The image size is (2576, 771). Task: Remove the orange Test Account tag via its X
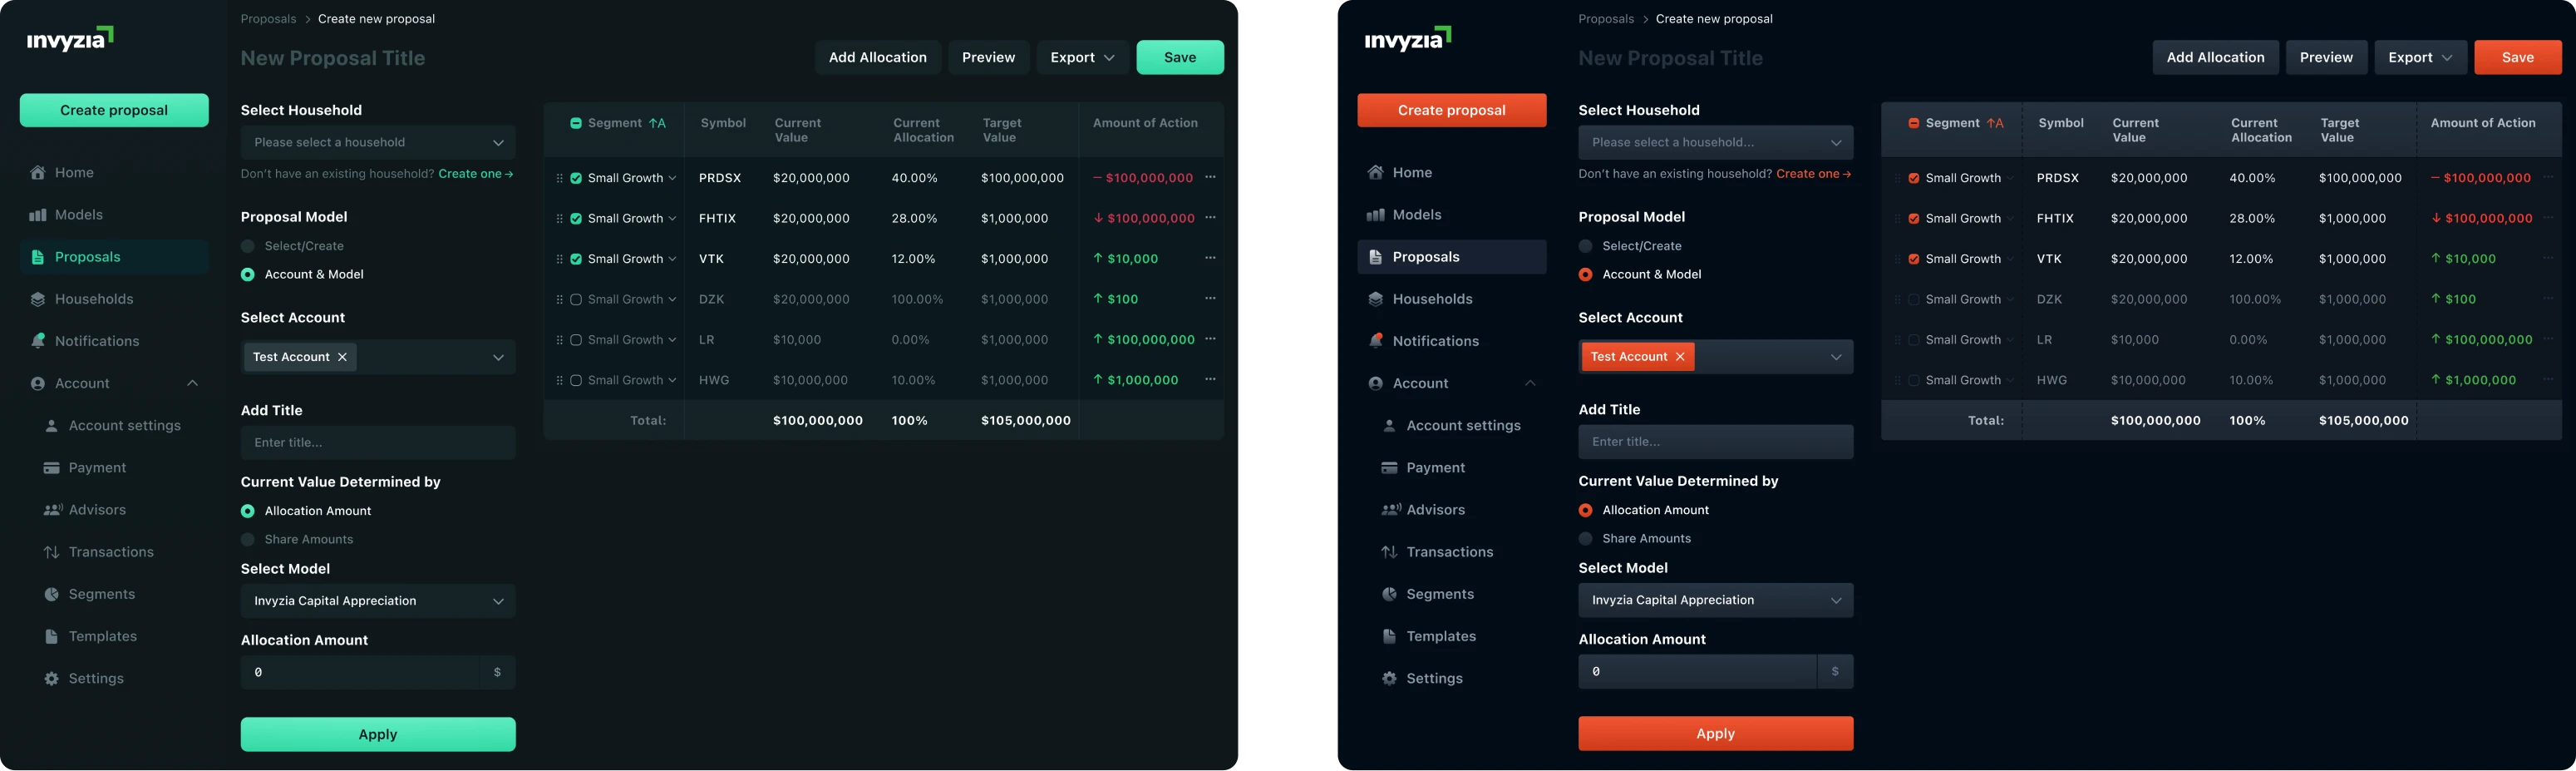coord(1680,357)
